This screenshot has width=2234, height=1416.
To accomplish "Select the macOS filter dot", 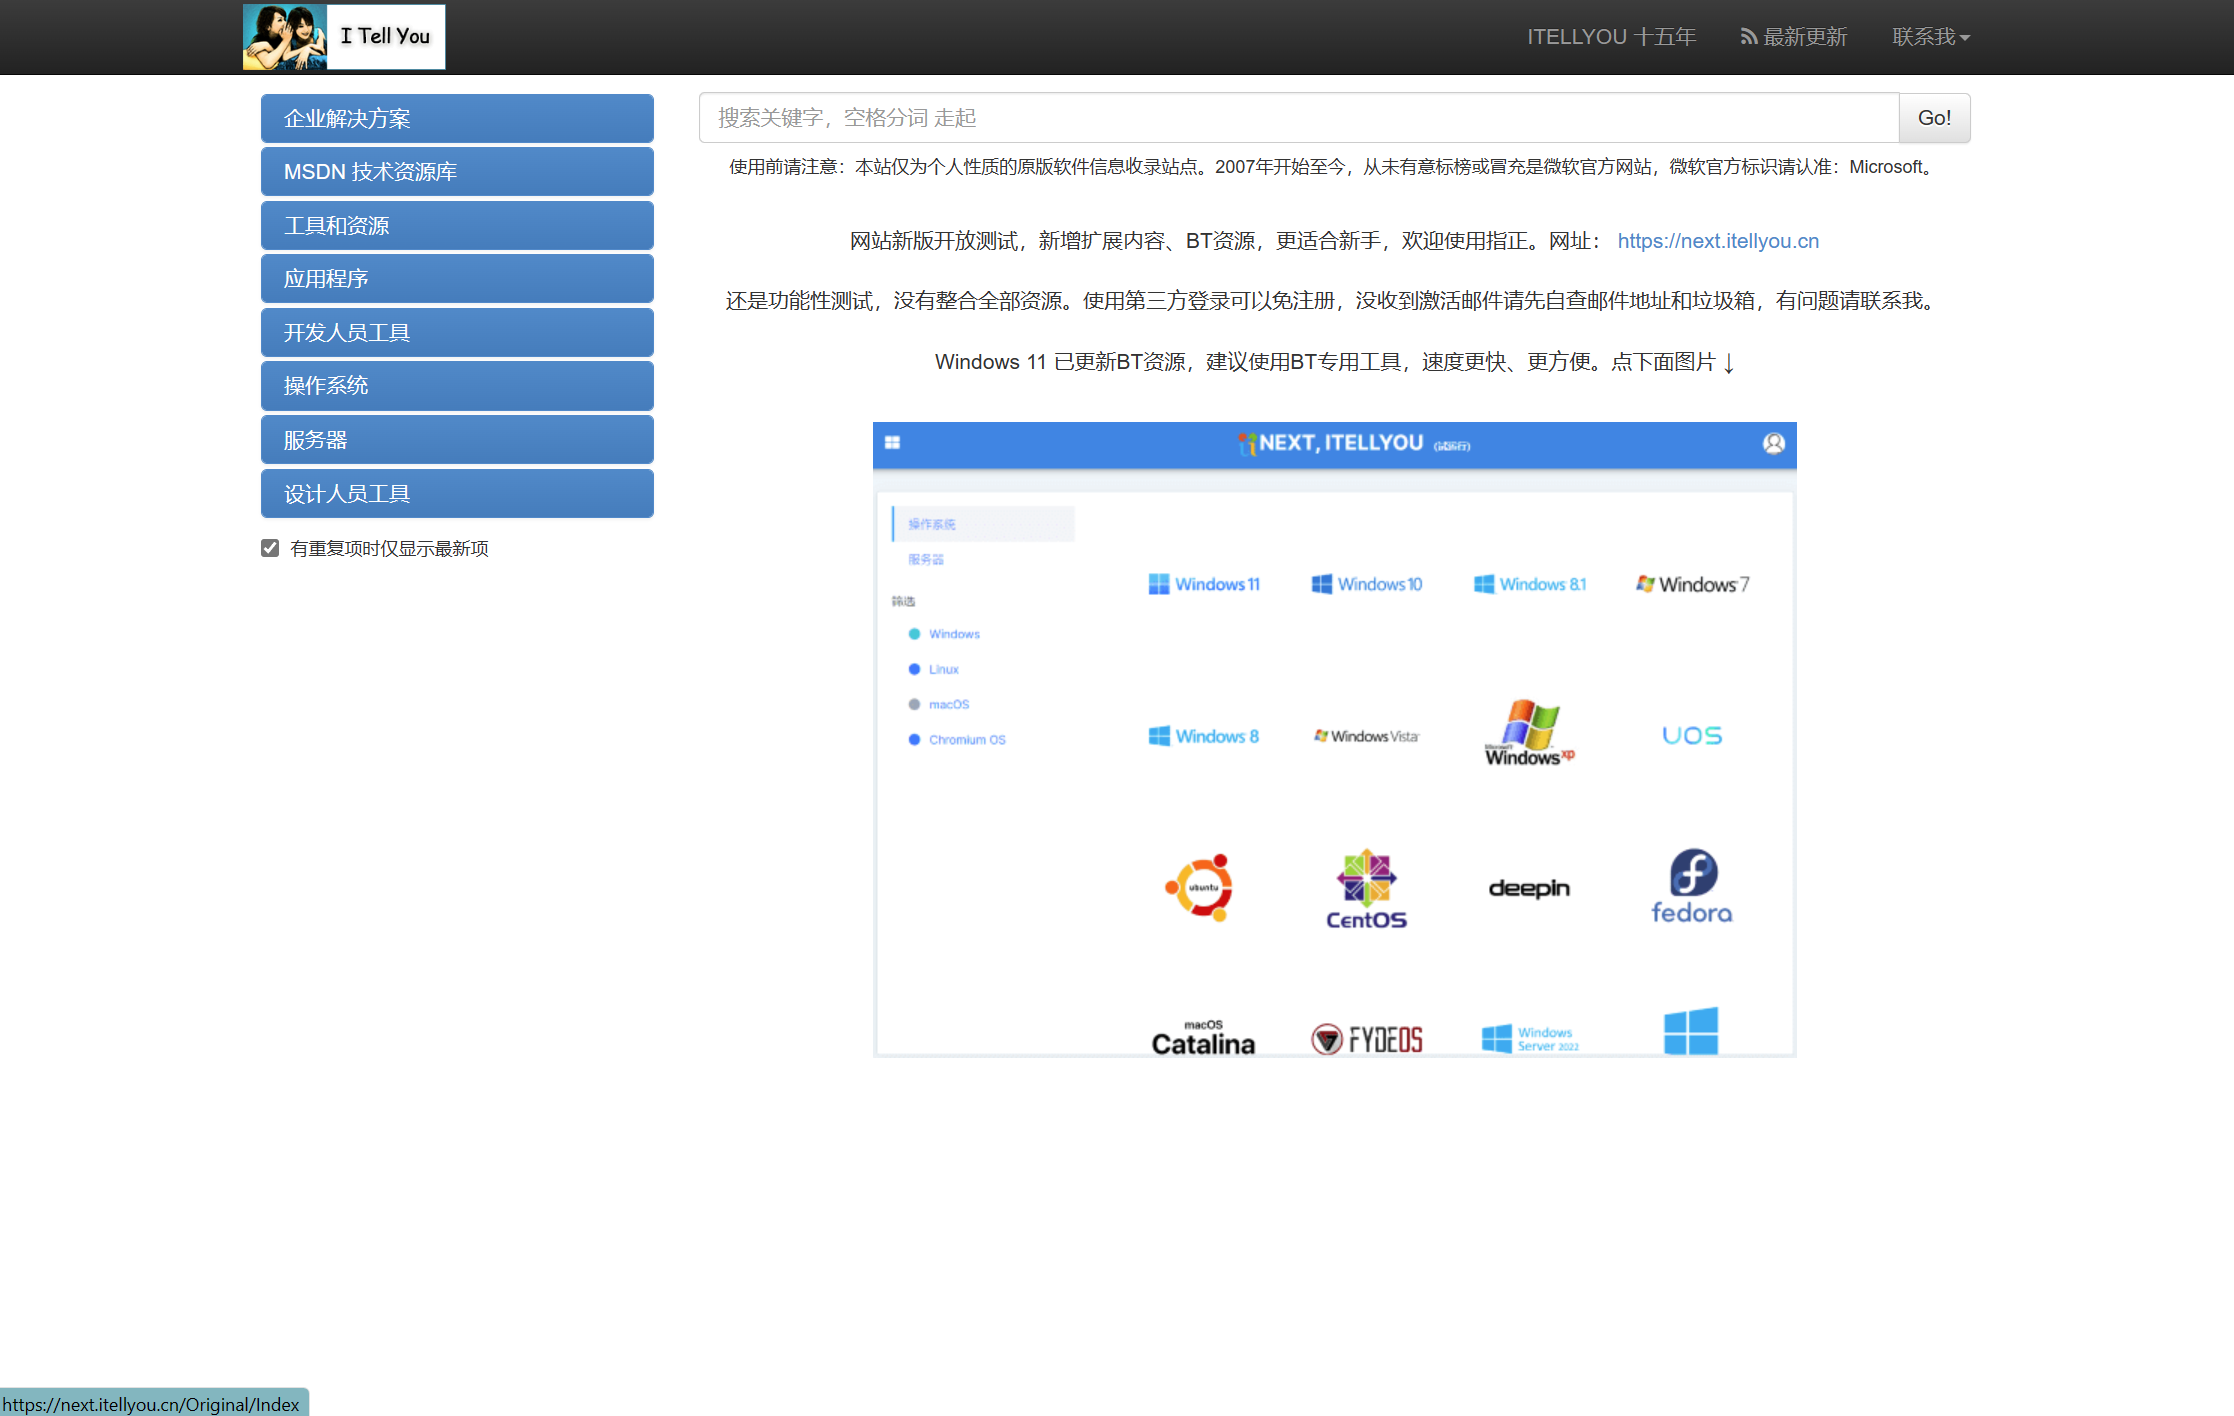I will point(914,704).
